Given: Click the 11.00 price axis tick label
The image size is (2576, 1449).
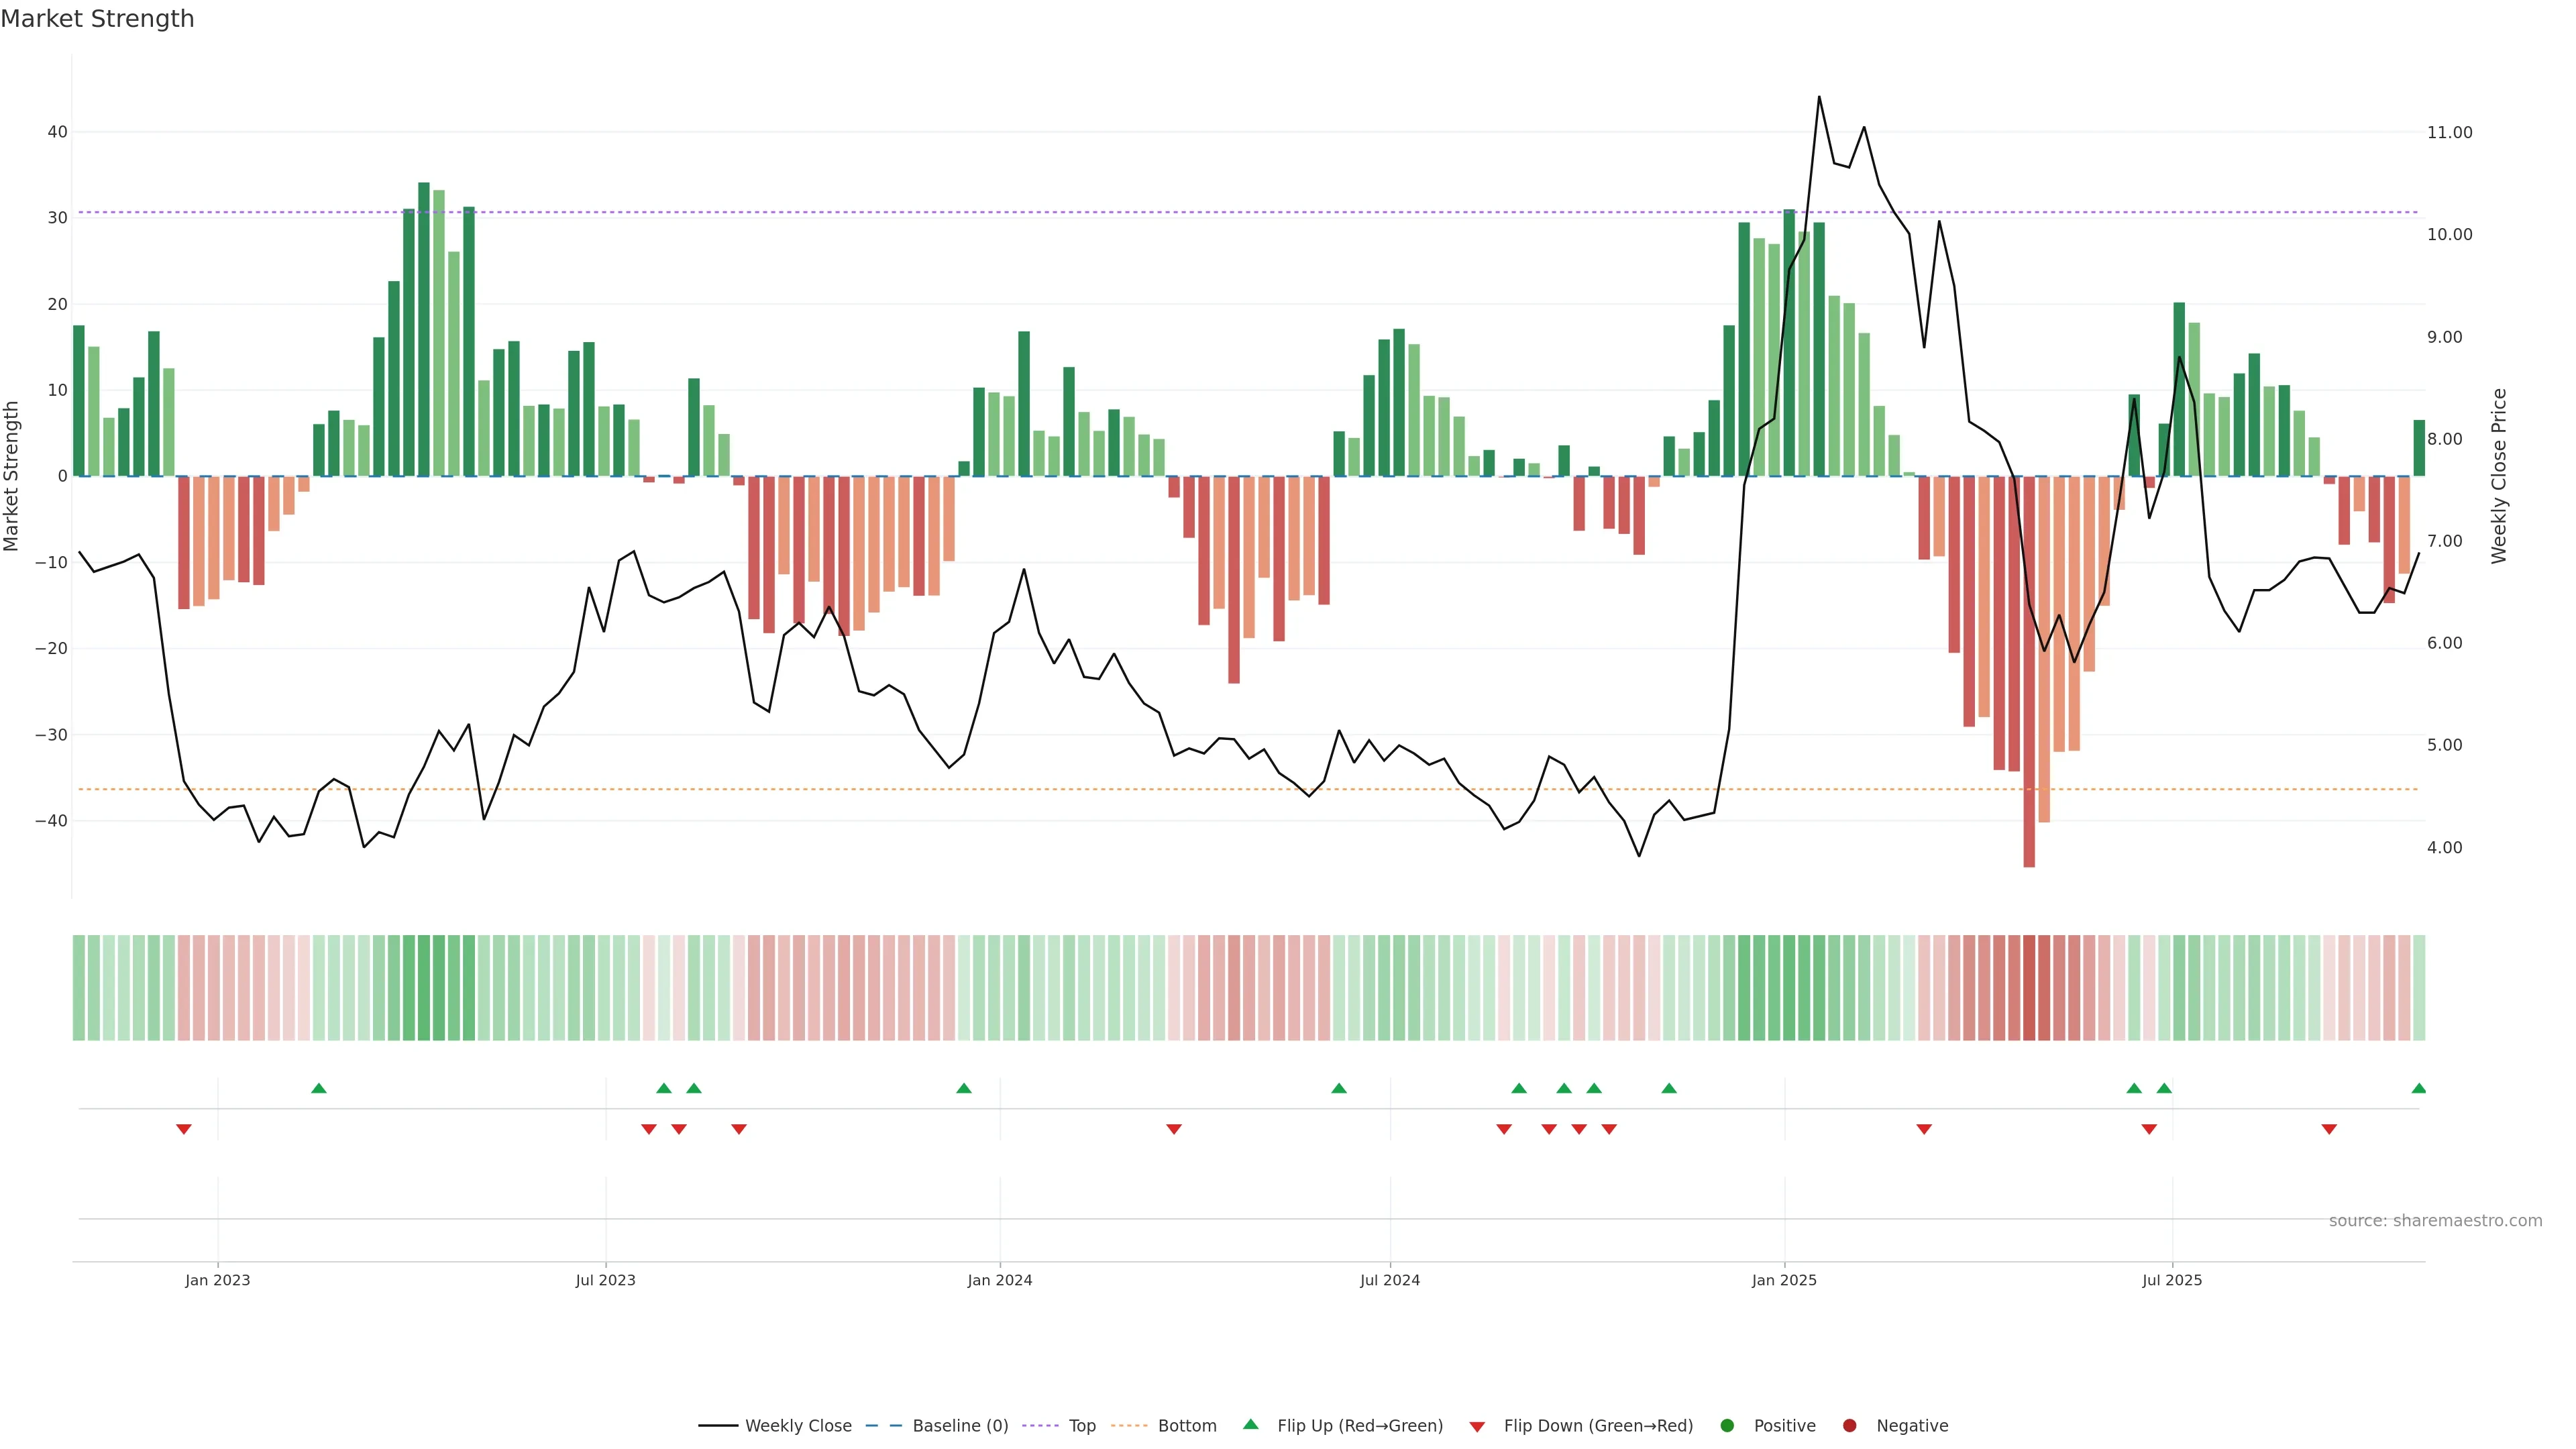Looking at the screenshot, I should point(2449,132).
